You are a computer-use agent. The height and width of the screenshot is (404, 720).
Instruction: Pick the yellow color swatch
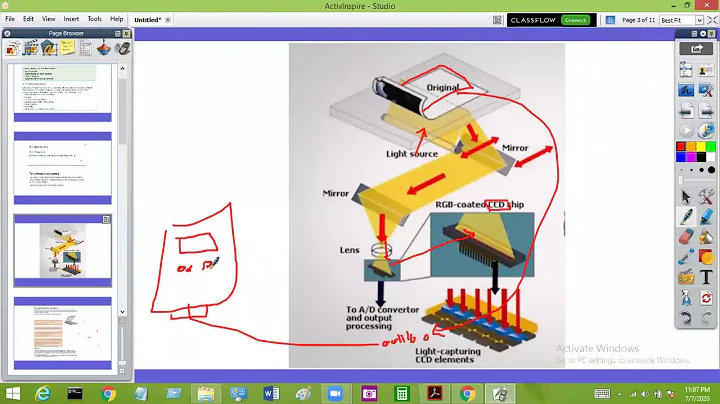[x=701, y=146]
